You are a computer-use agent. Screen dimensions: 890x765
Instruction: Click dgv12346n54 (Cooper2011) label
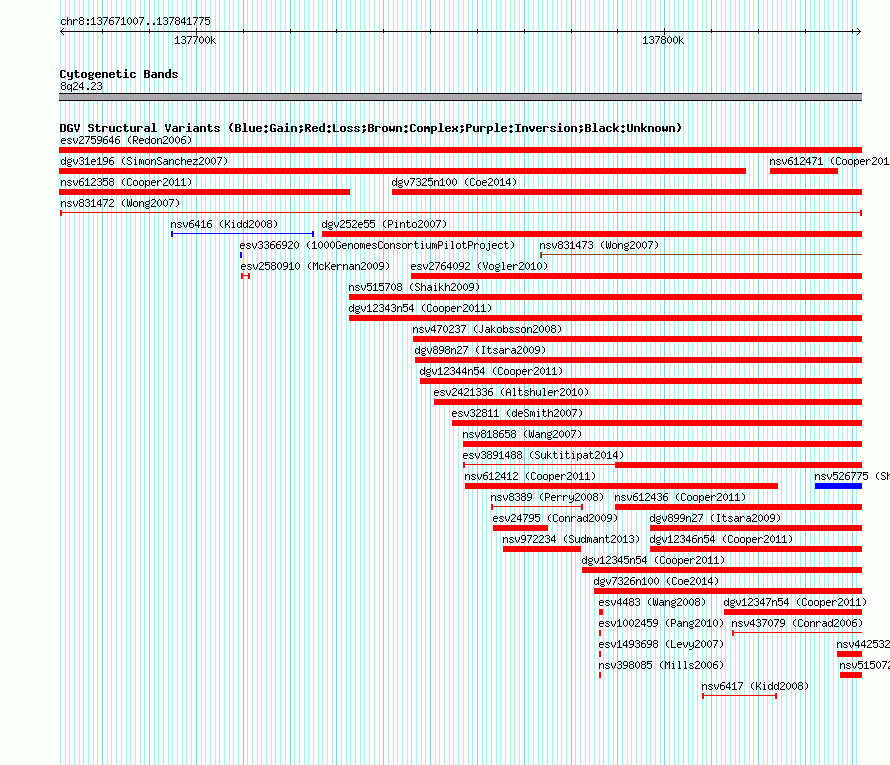(x=721, y=539)
